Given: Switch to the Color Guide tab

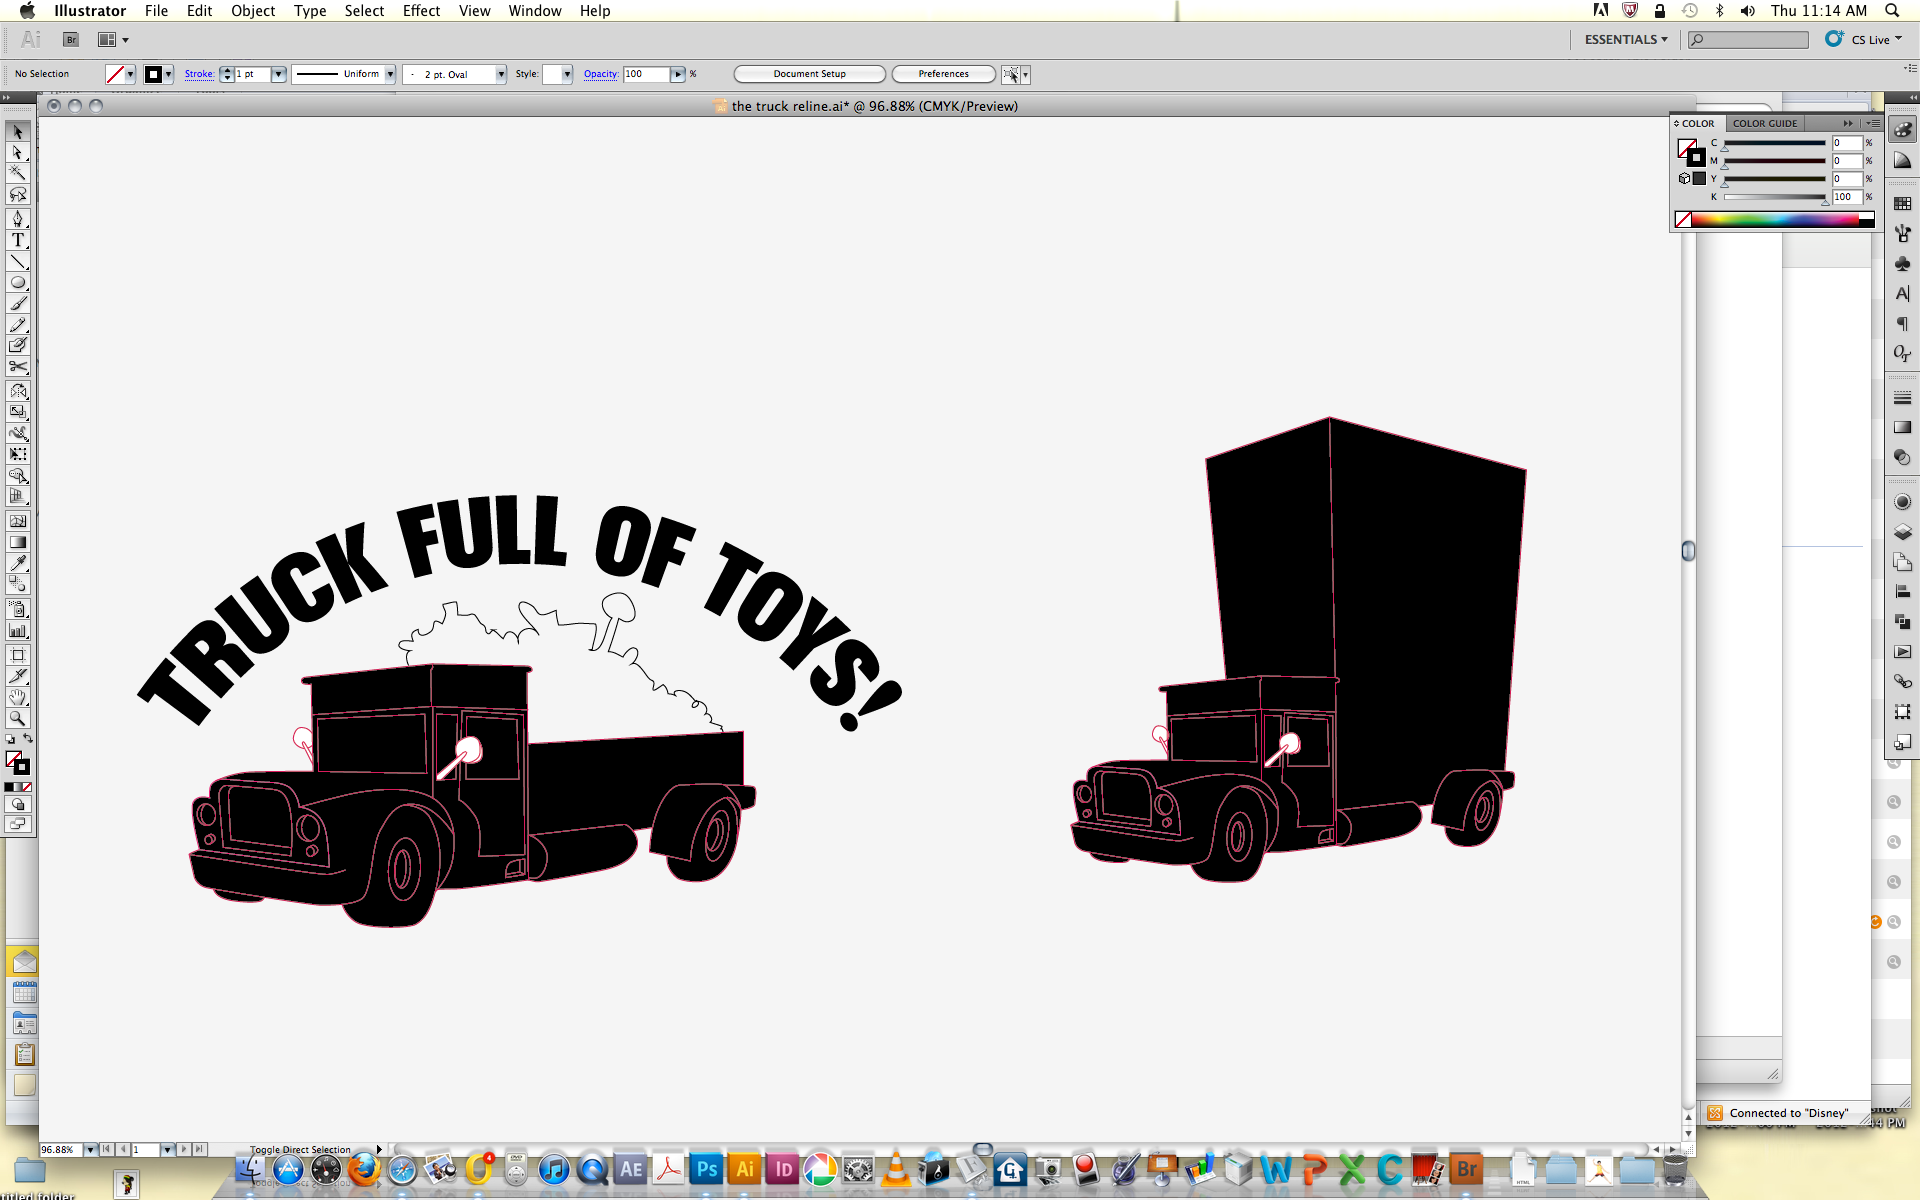Looking at the screenshot, I should tap(1765, 123).
